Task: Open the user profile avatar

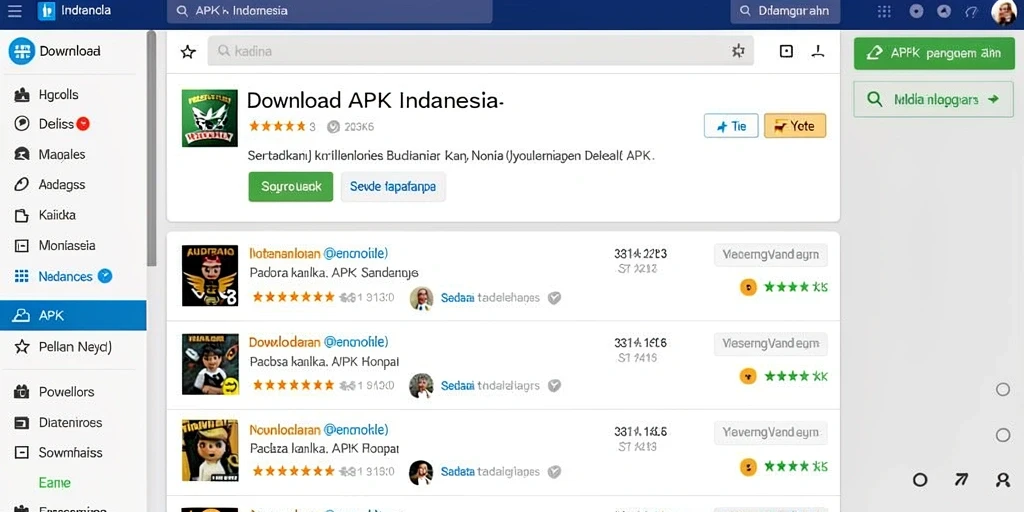Action: pyautogui.click(x=1004, y=12)
